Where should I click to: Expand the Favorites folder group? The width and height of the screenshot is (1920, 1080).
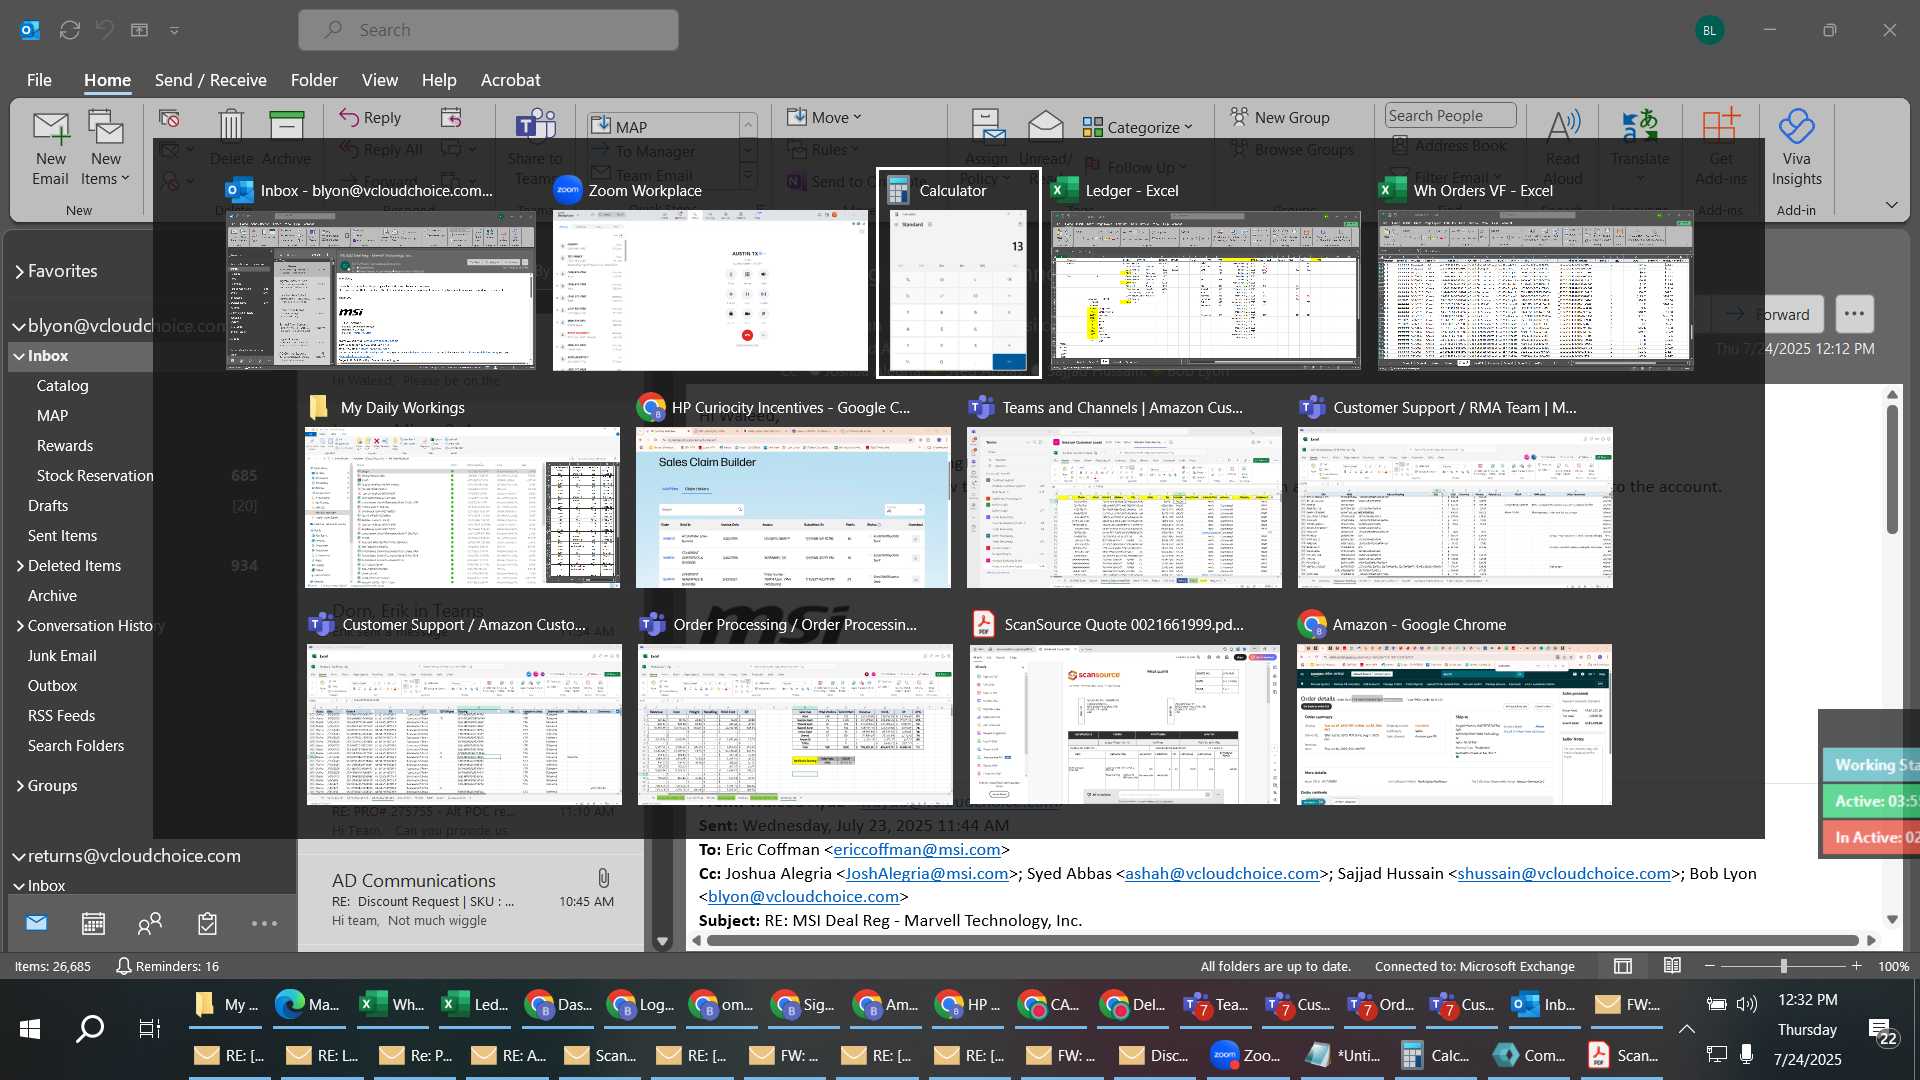click(x=19, y=271)
